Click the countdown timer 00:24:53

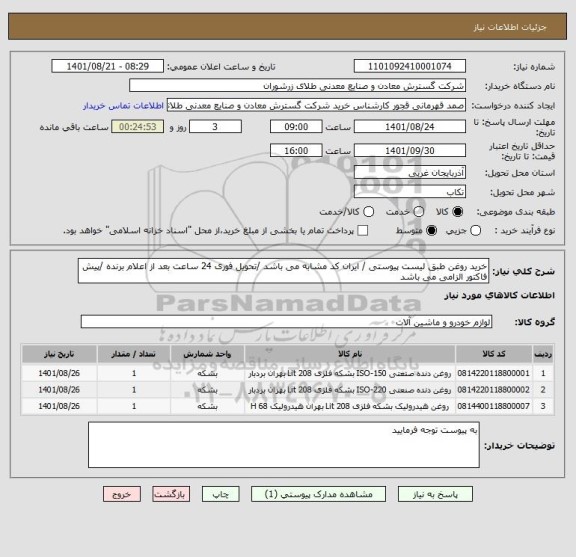click(138, 127)
